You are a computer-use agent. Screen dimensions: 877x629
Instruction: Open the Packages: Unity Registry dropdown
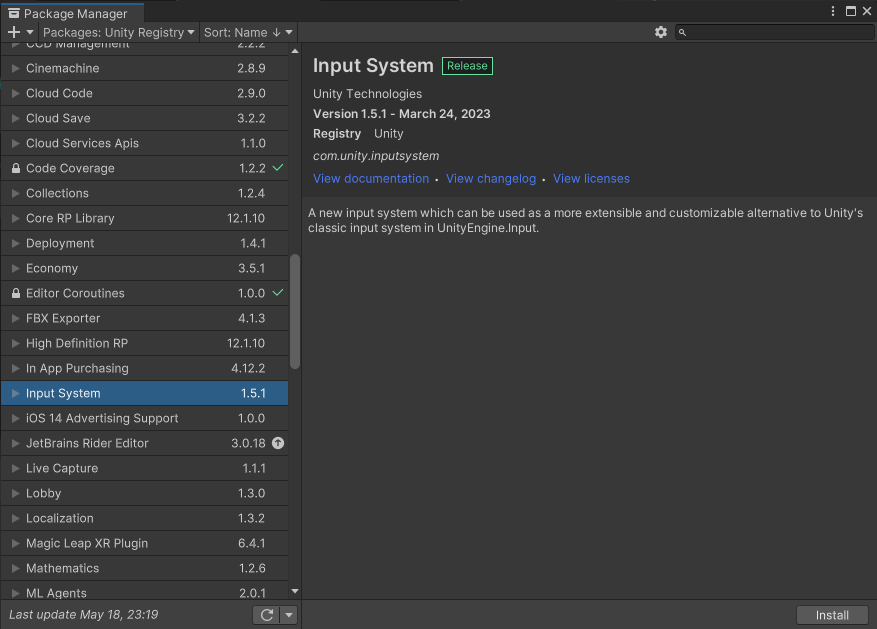[118, 32]
